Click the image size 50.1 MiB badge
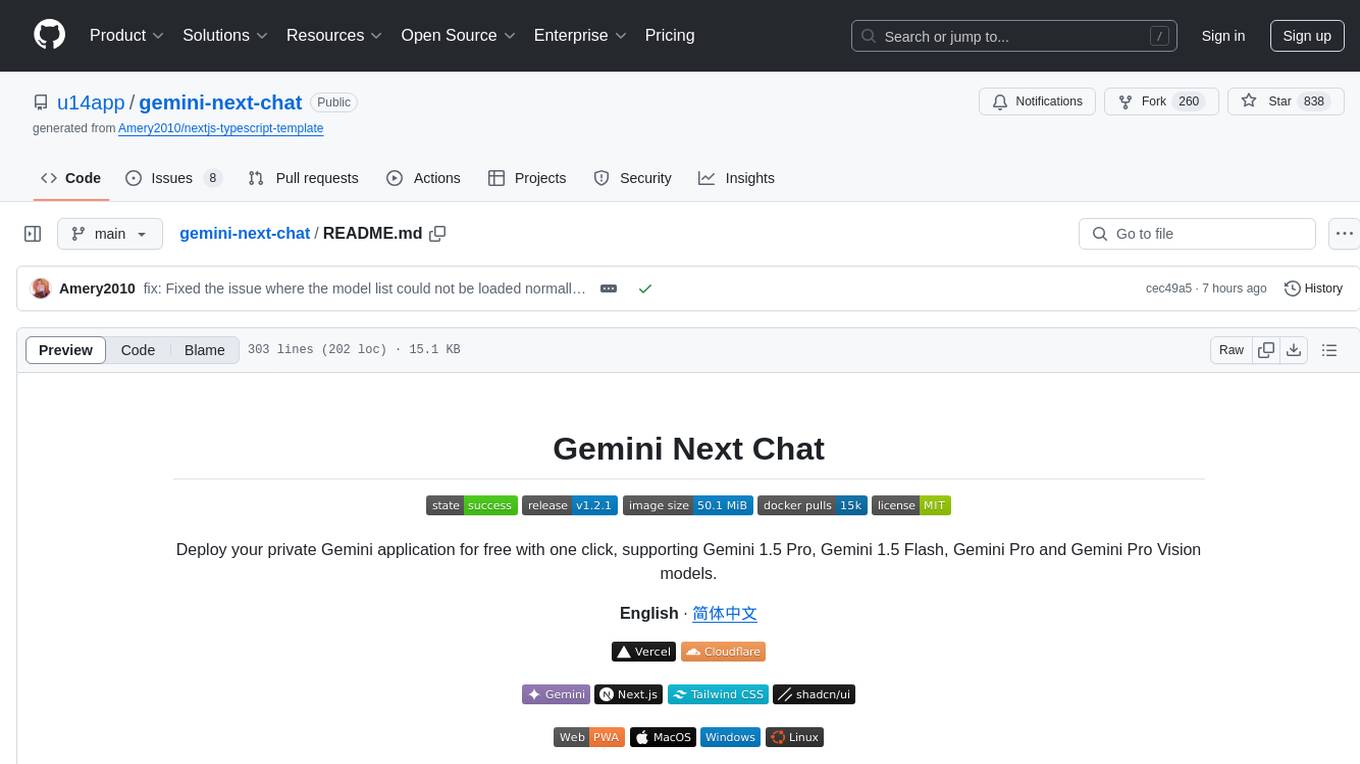Image resolution: width=1360 pixels, height=764 pixels. pos(688,505)
